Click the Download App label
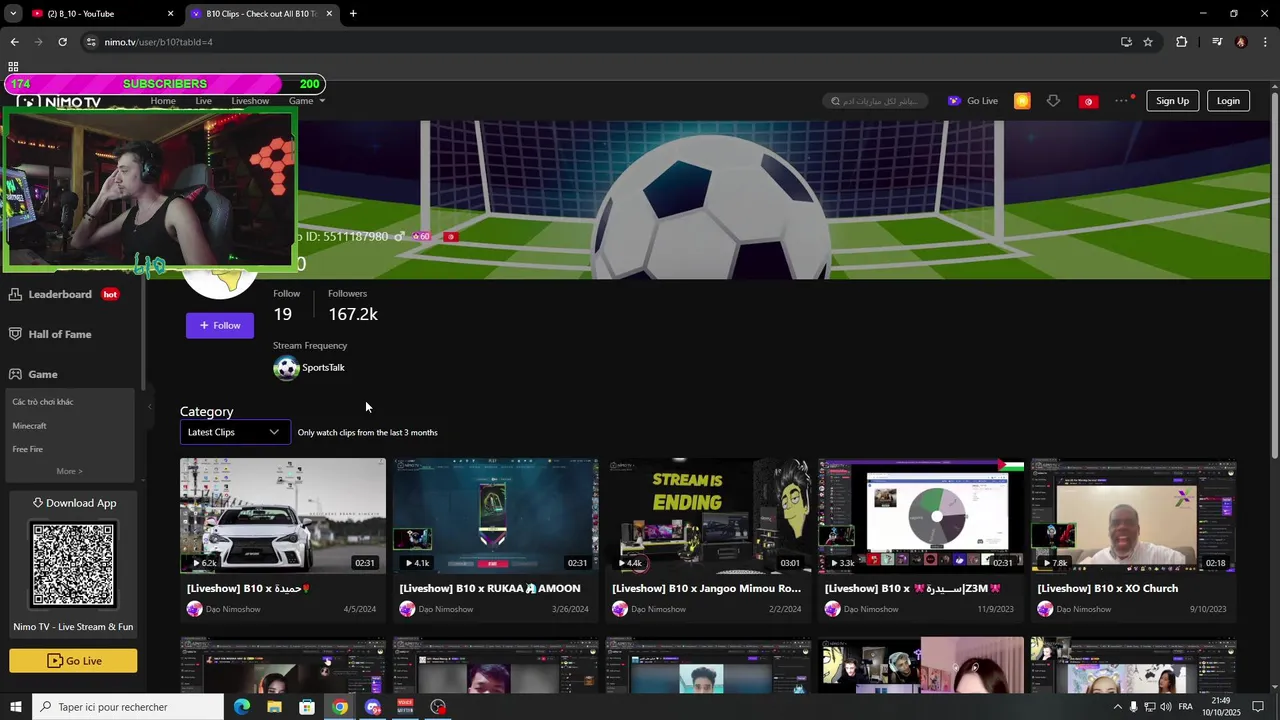 (x=73, y=503)
